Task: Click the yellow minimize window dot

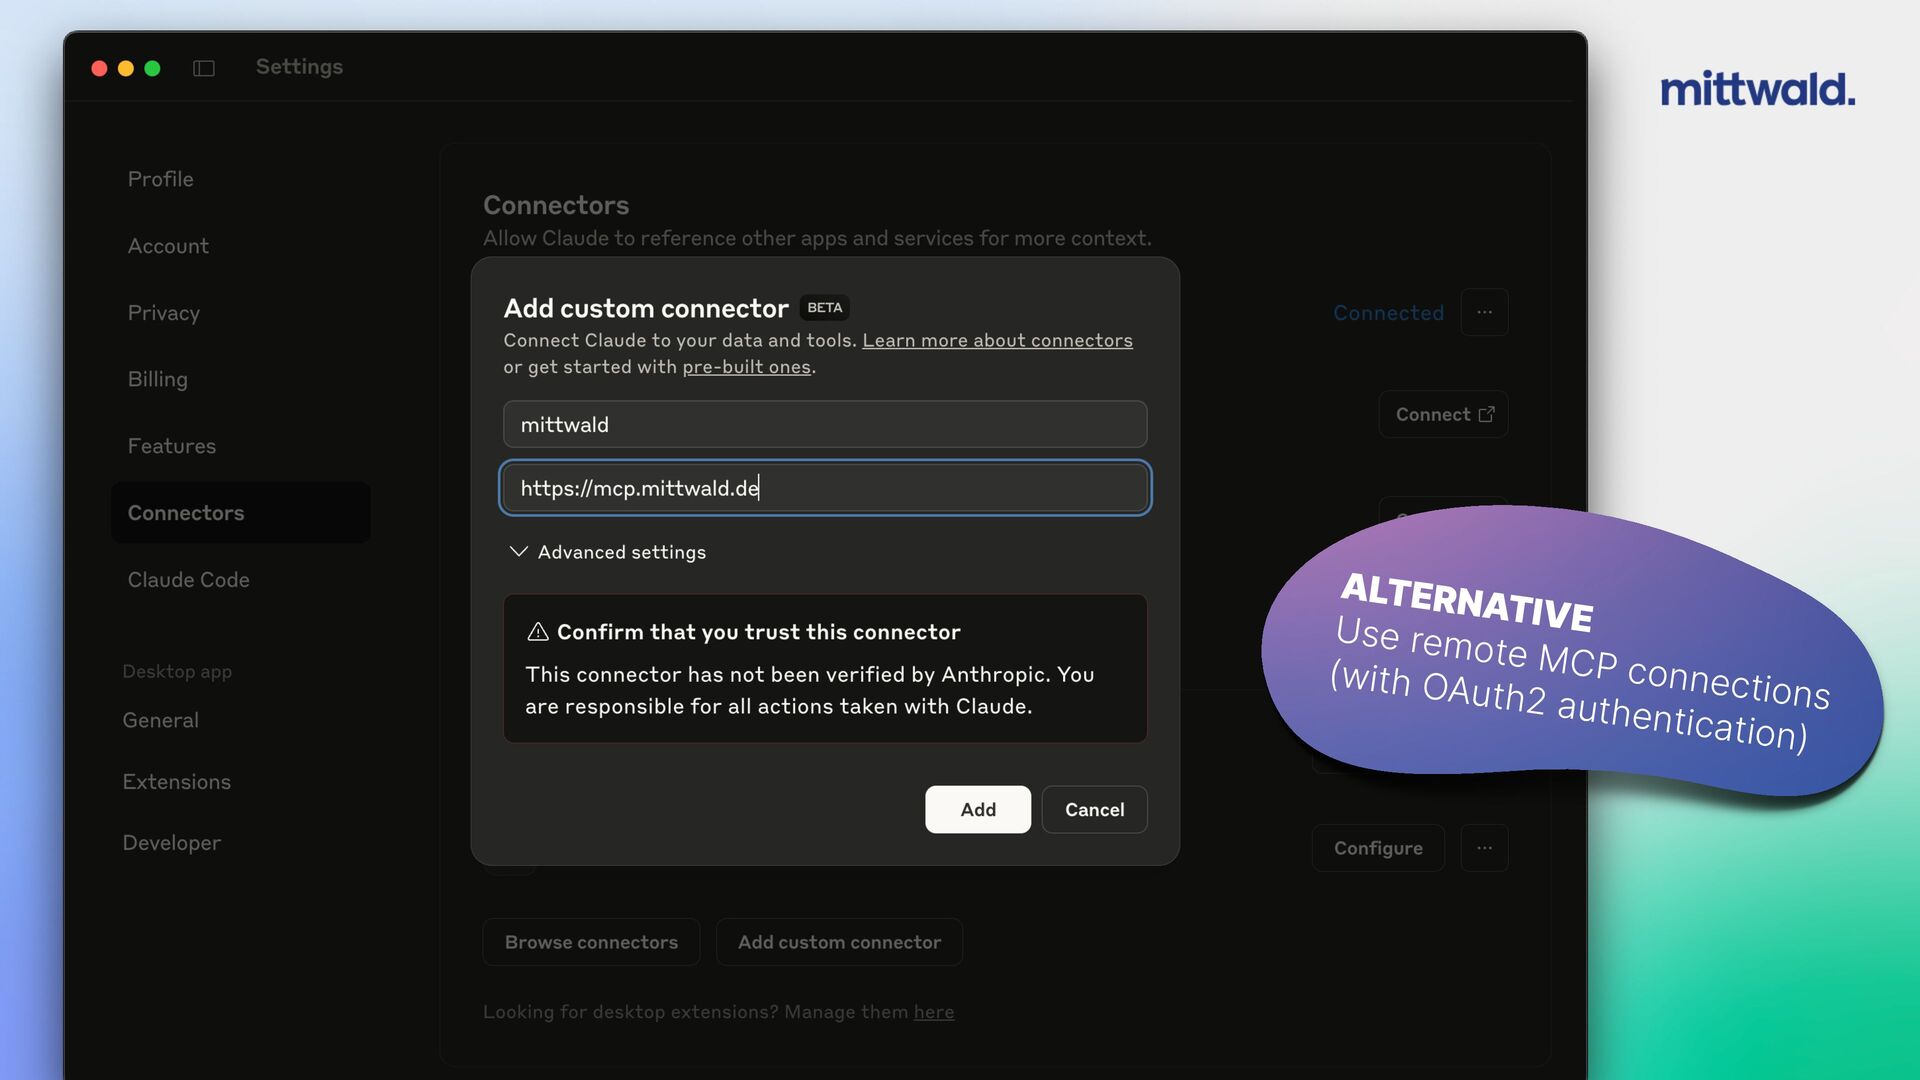Action: pyautogui.click(x=126, y=68)
